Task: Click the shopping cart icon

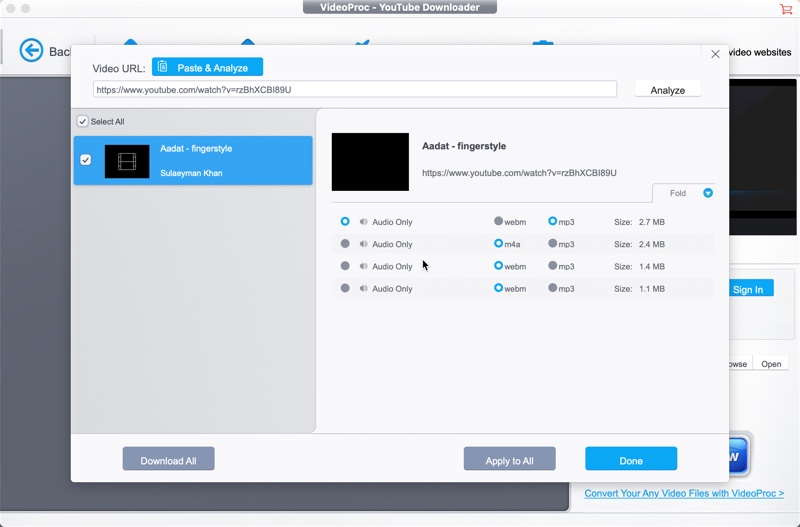Action: tap(786, 9)
